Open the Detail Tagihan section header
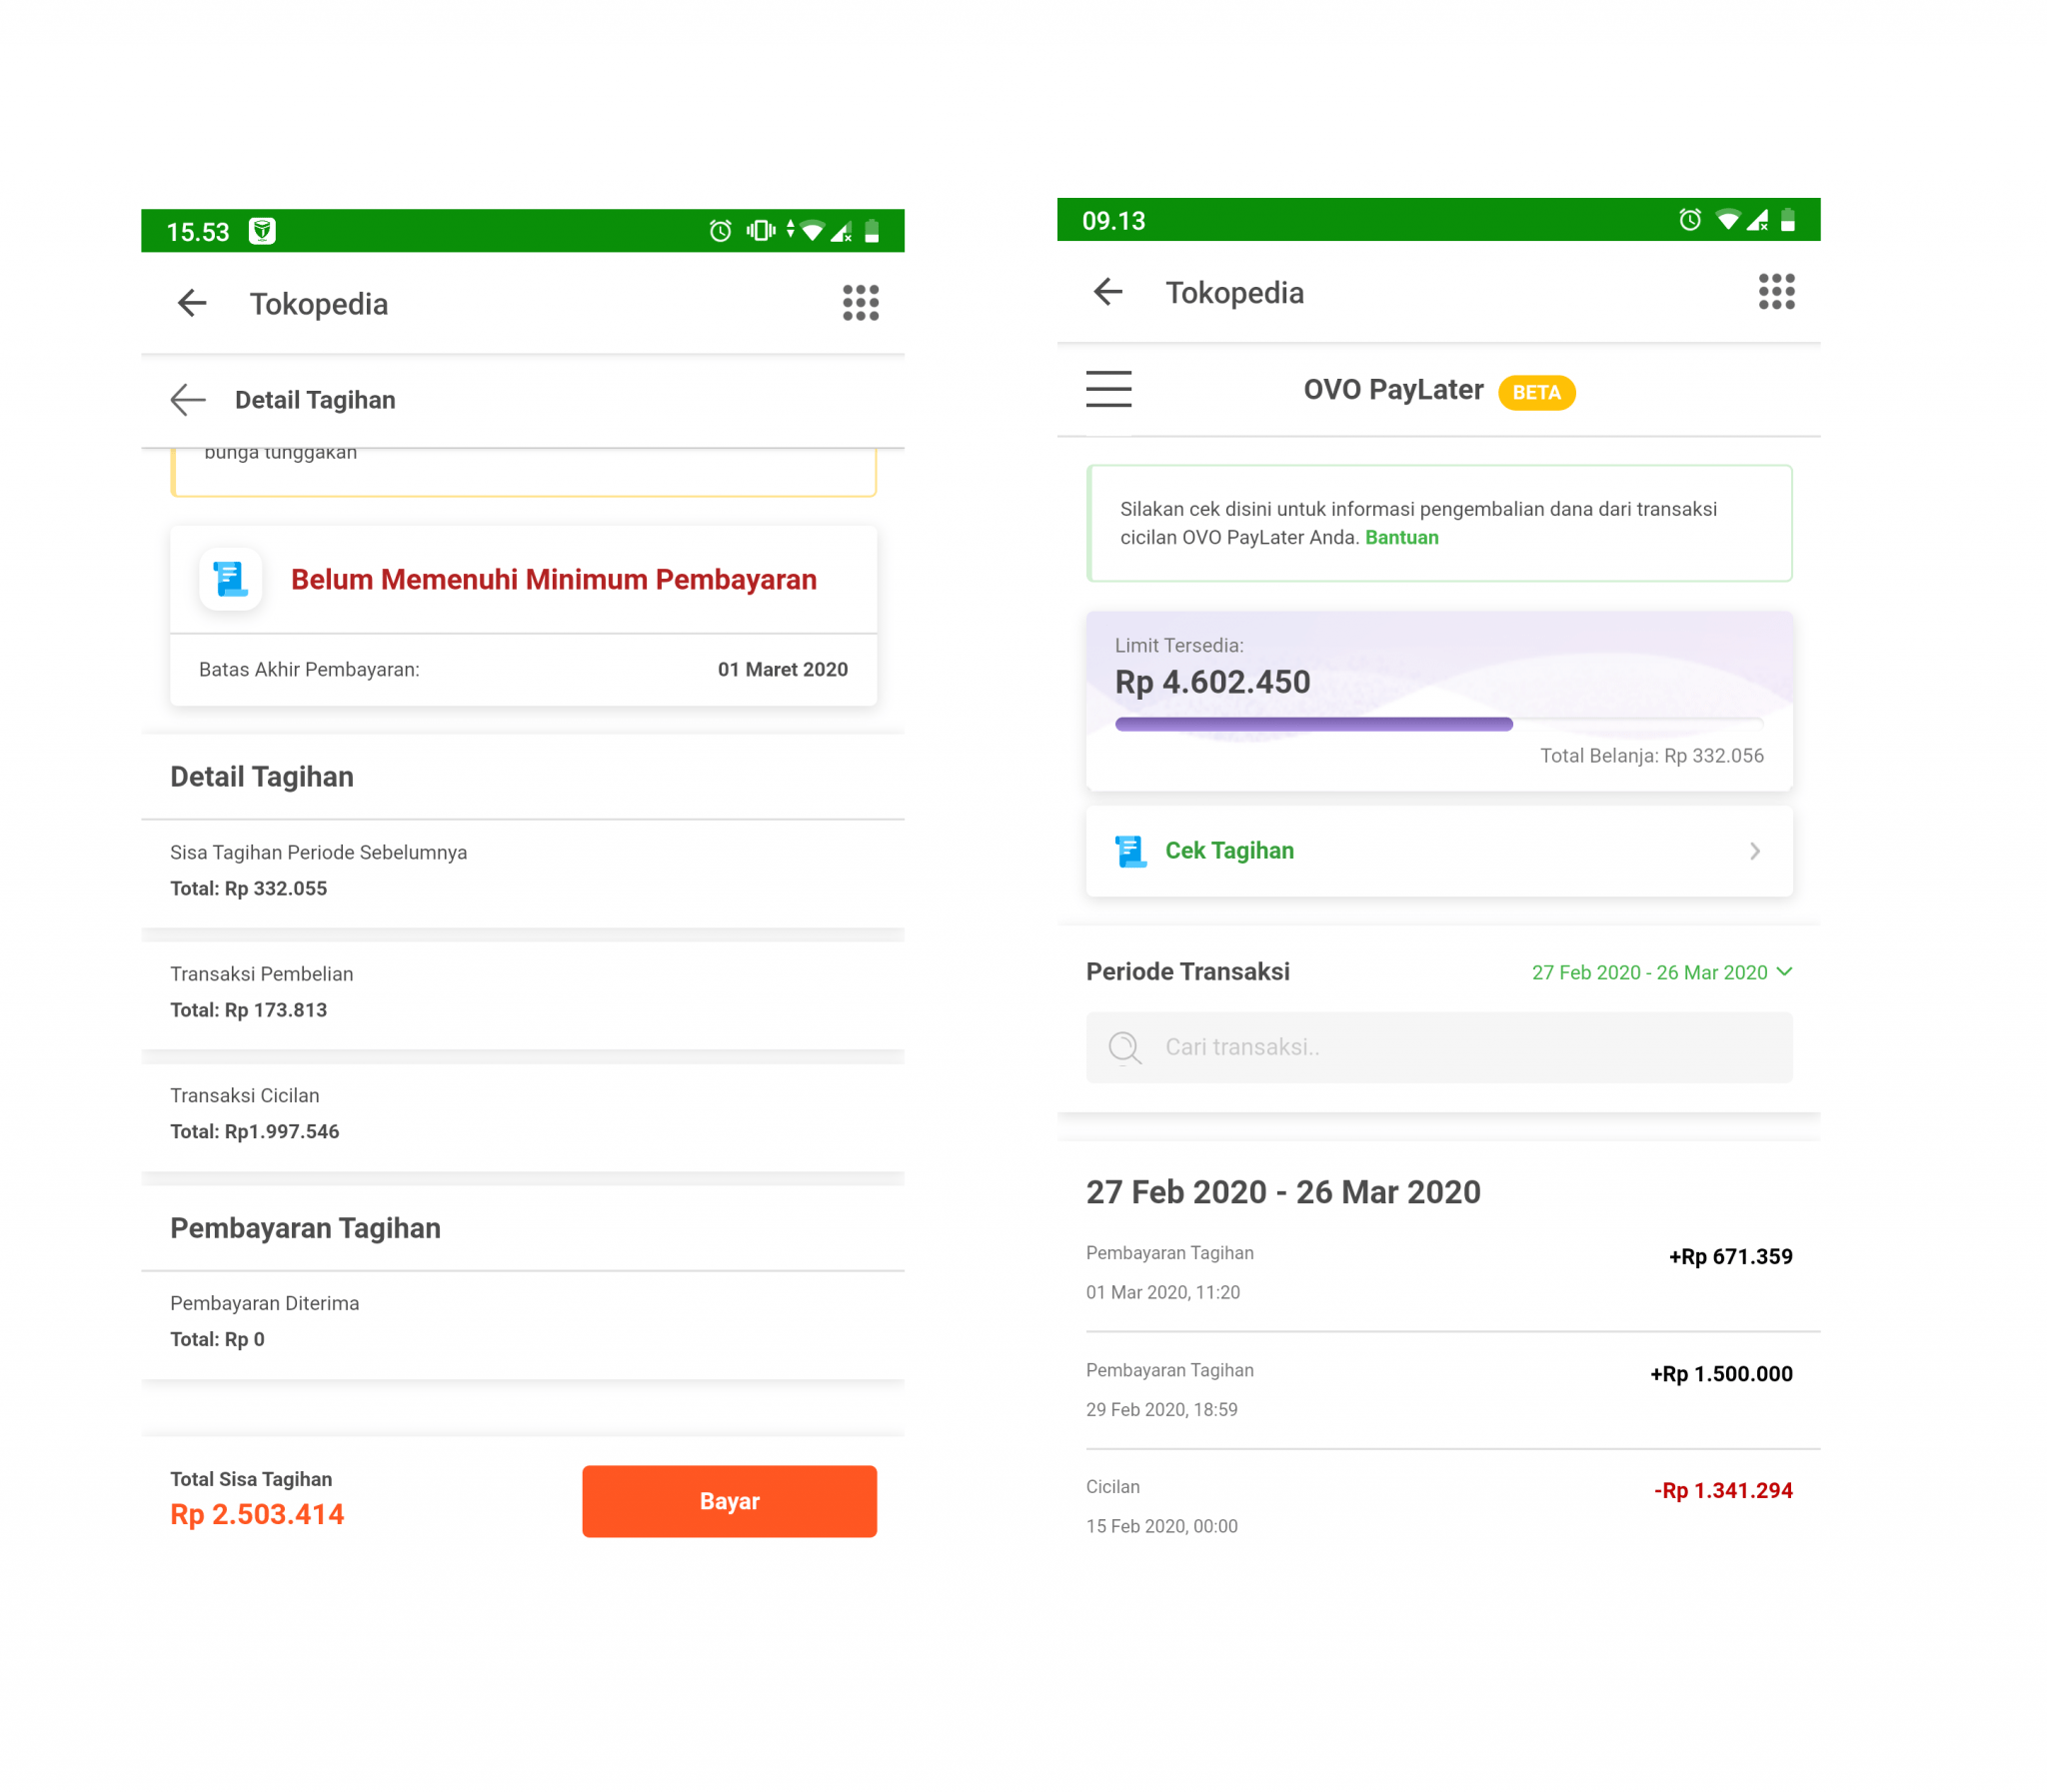 pos(261,776)
